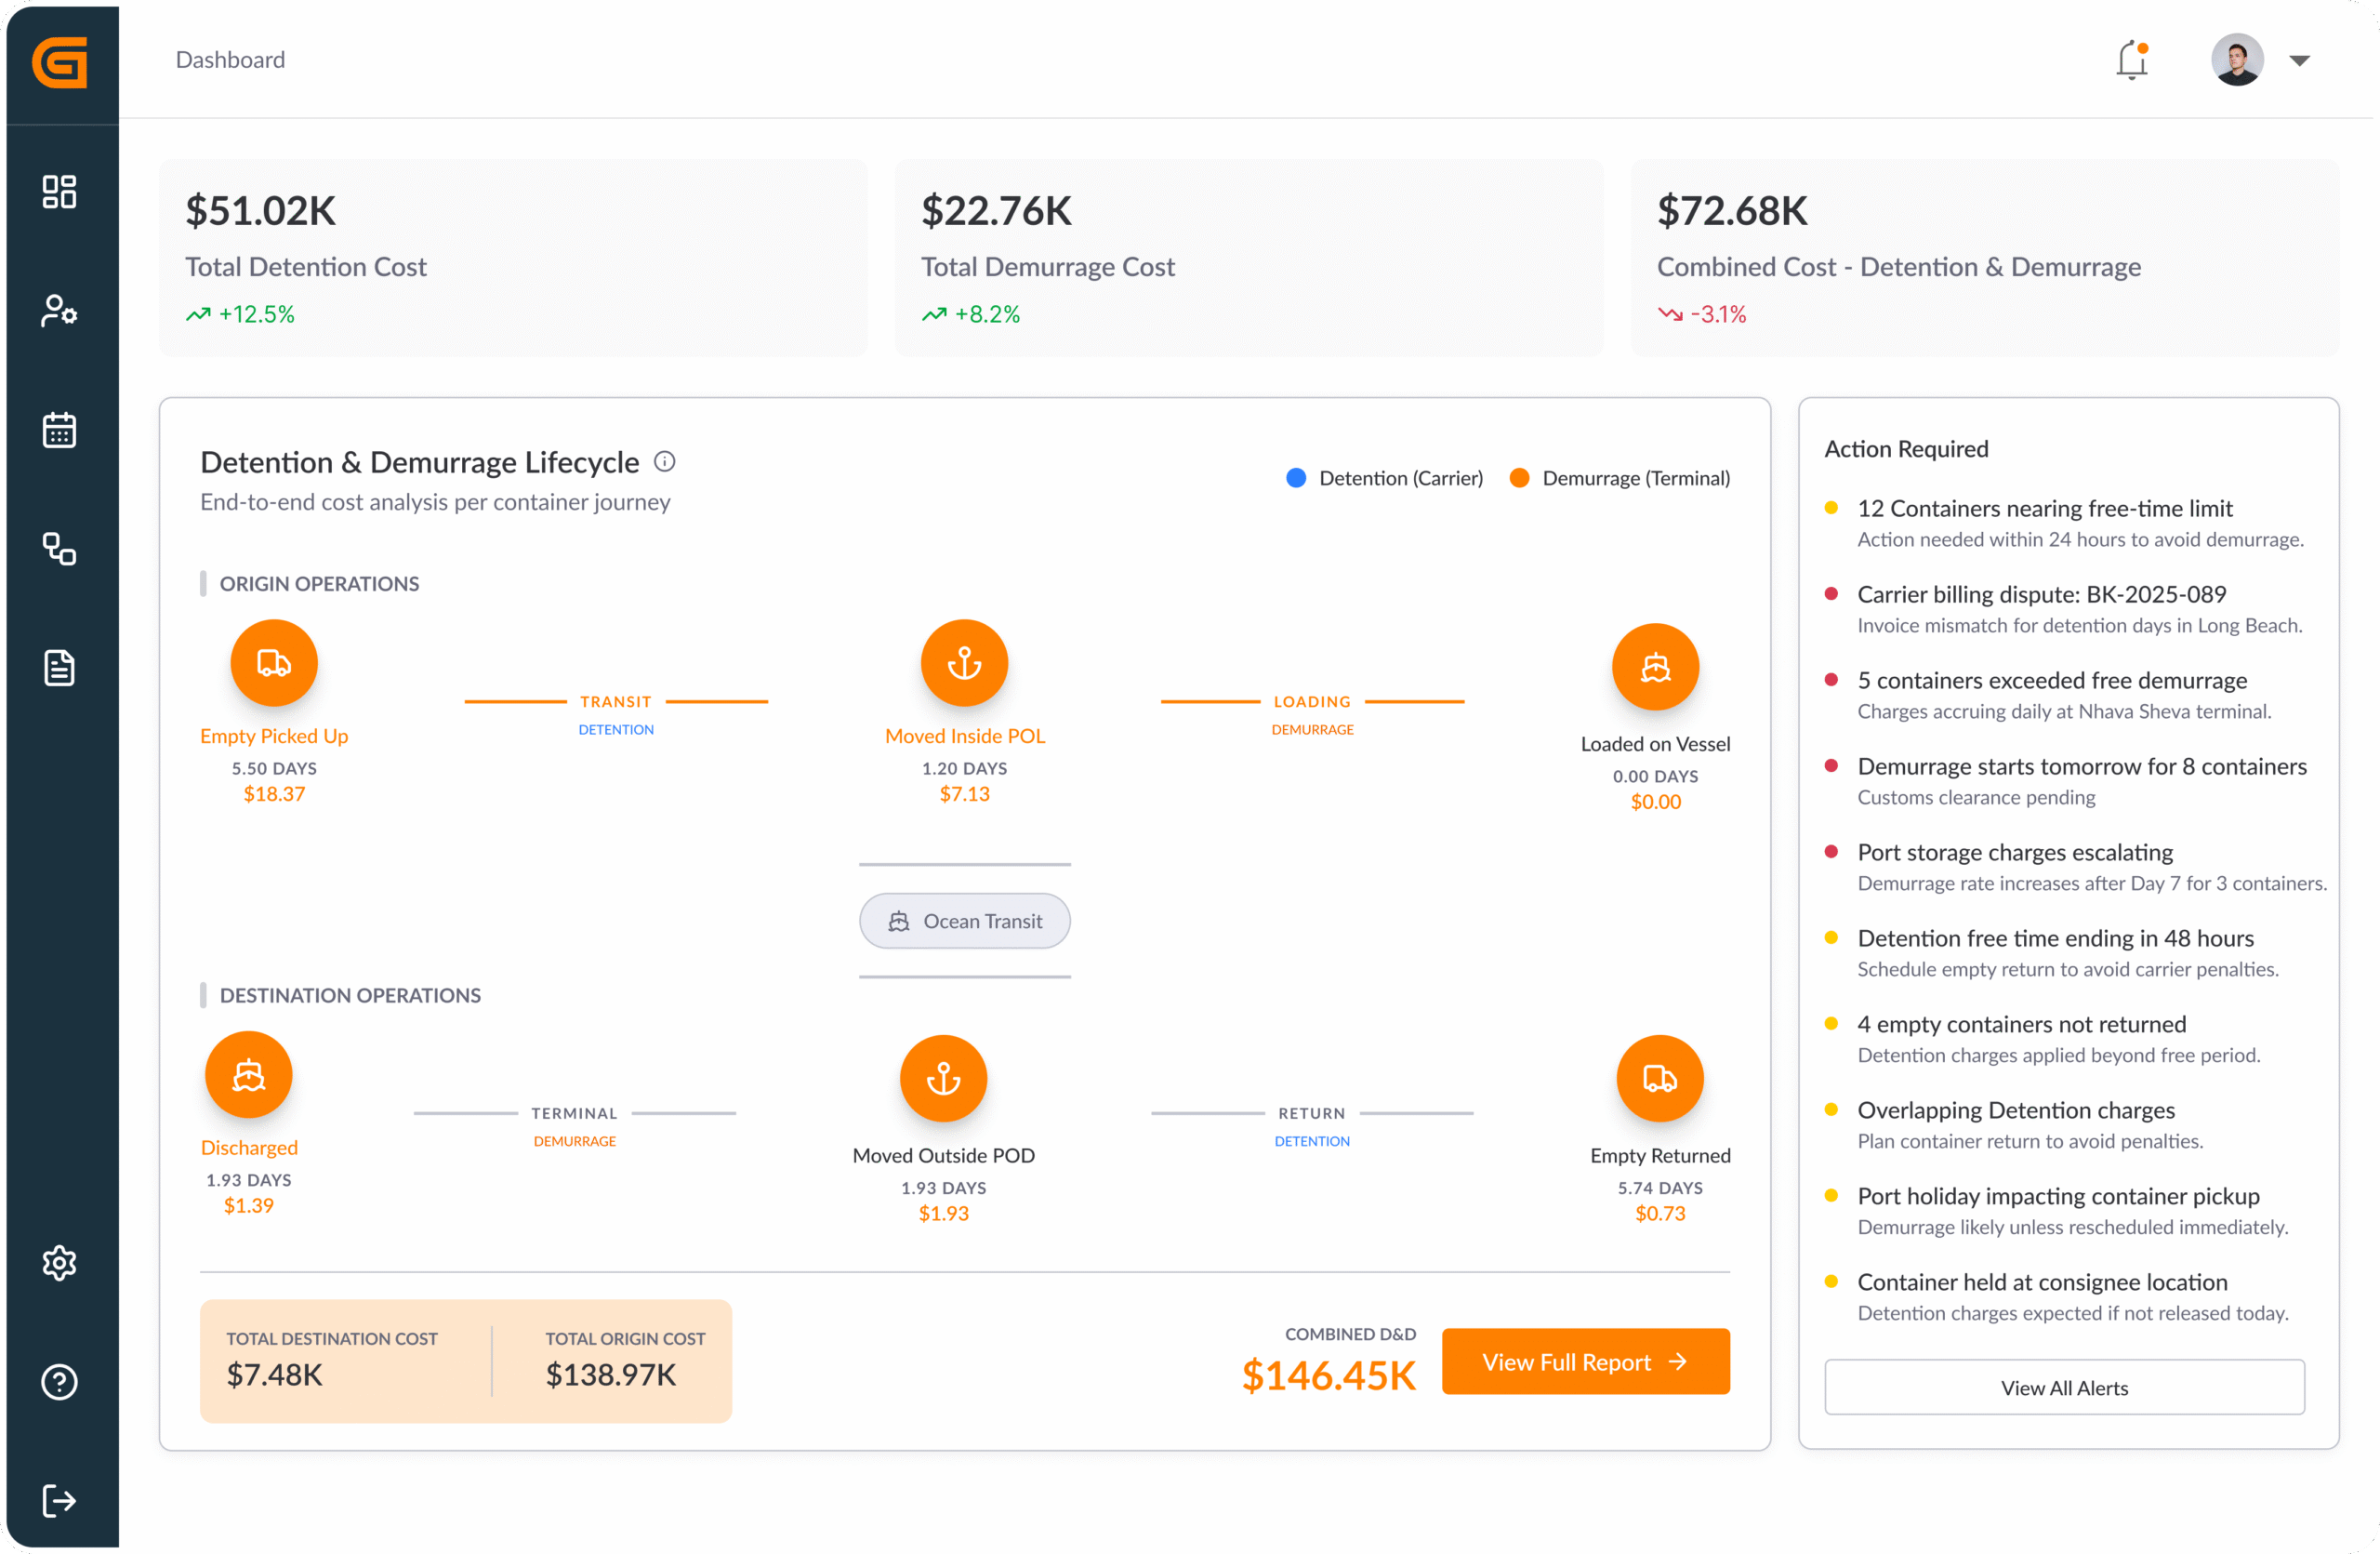Select the user management icon in sidebar
The width and height of the screenshot is (2380, 1554).
click(59, 311)
